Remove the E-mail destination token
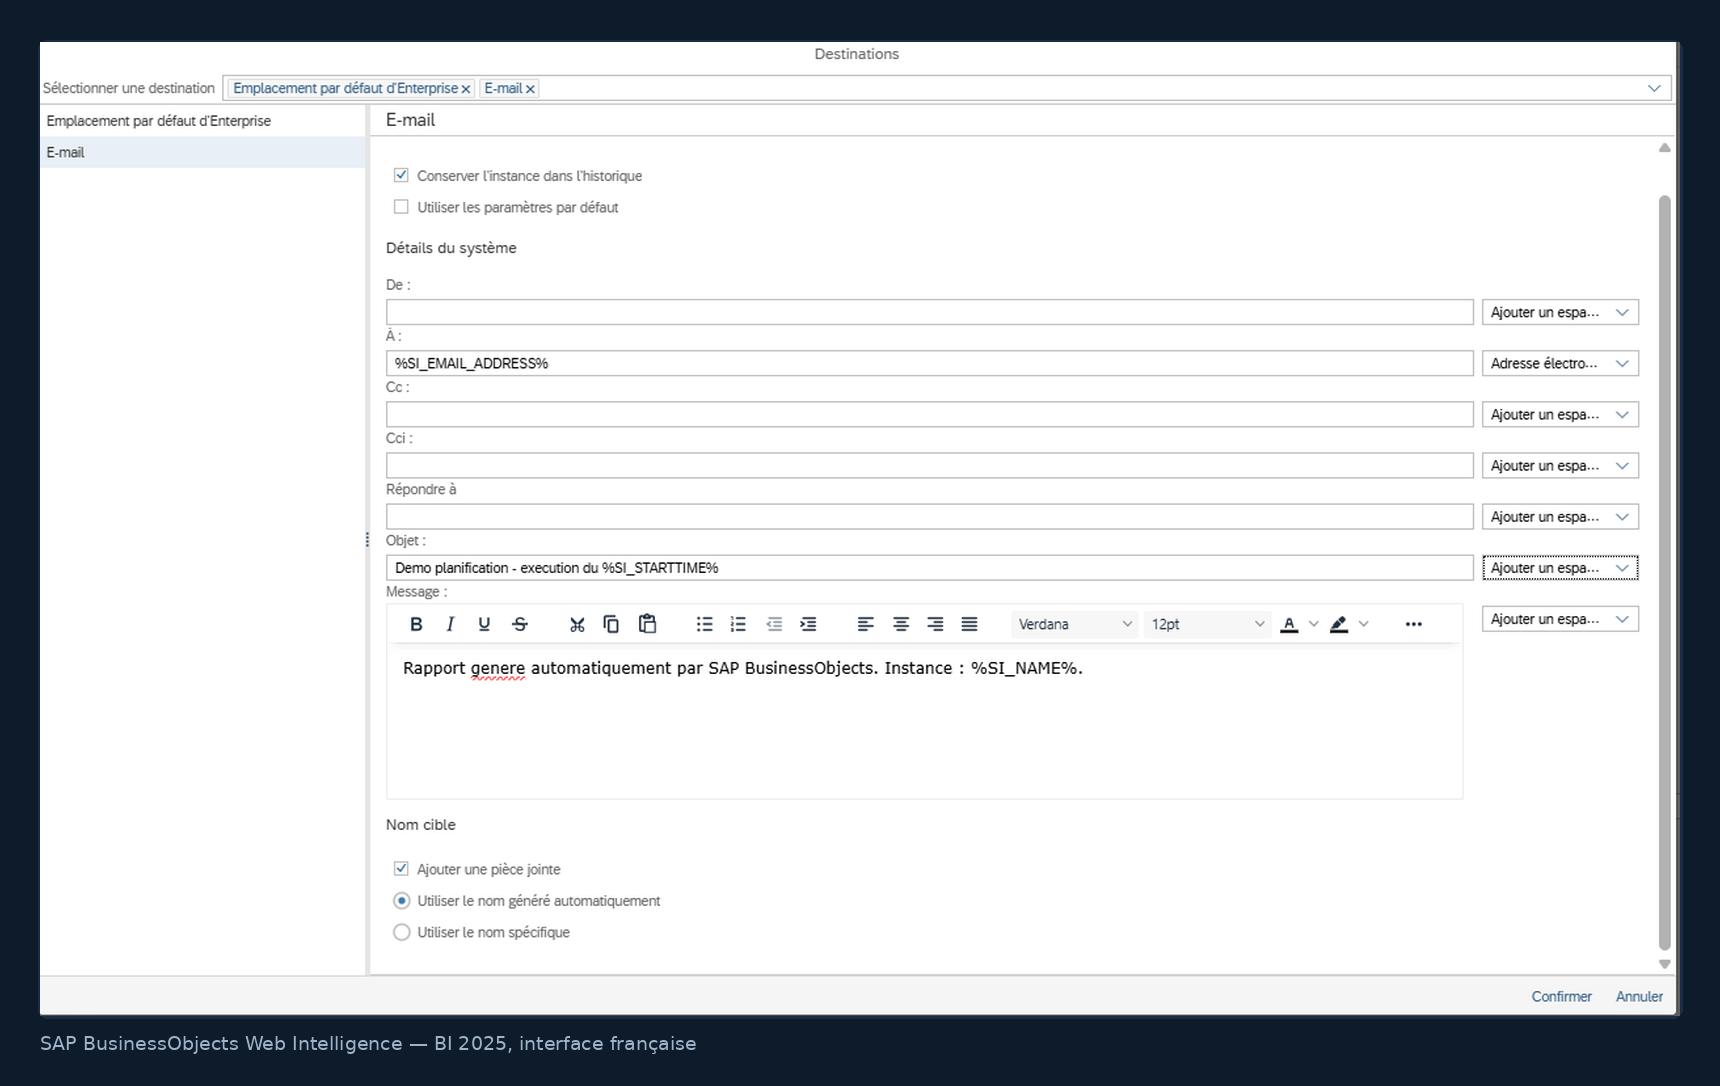This screenshot has width=1720, height=1086. coord(531,89)
